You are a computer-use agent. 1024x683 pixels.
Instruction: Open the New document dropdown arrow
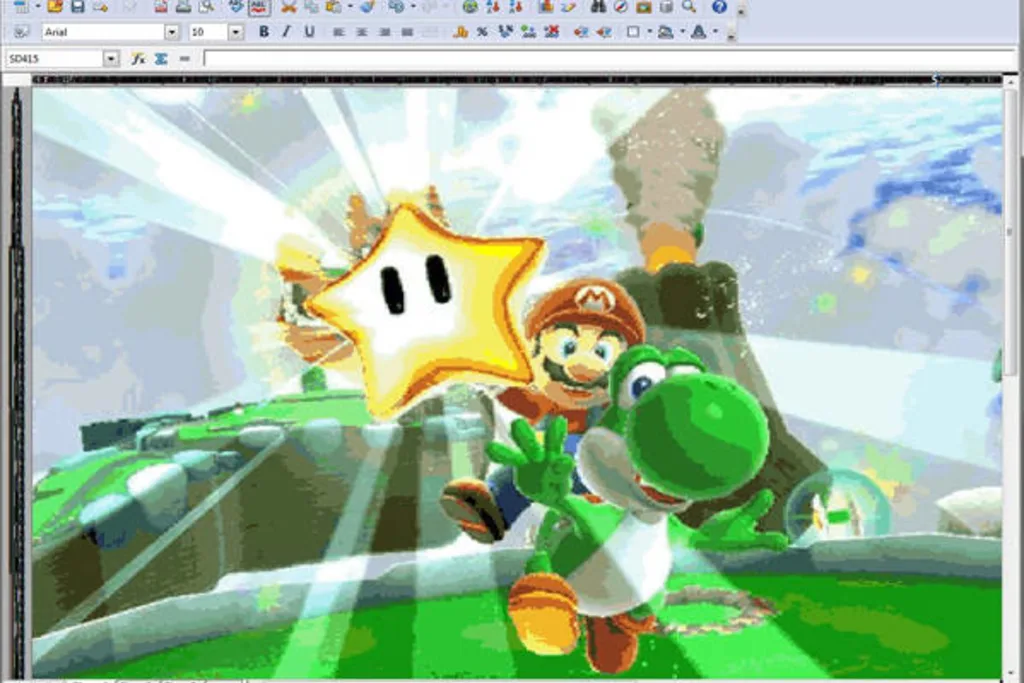pyautogui.click(x=37, y=7)
